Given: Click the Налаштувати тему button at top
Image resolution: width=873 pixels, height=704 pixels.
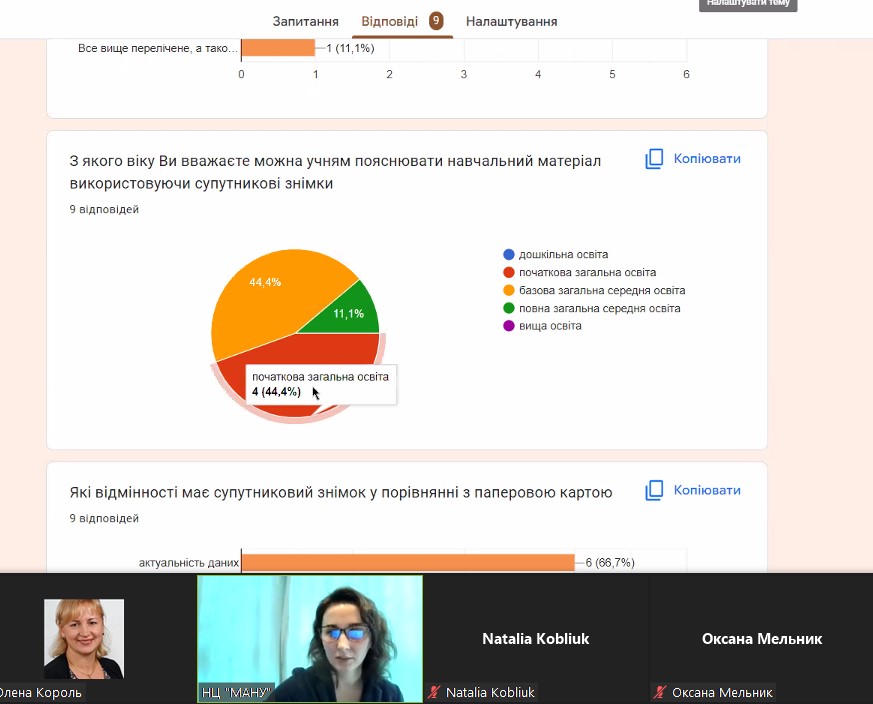Looking at the screenshot, I should pyautogui.click(x=747, y=4).
